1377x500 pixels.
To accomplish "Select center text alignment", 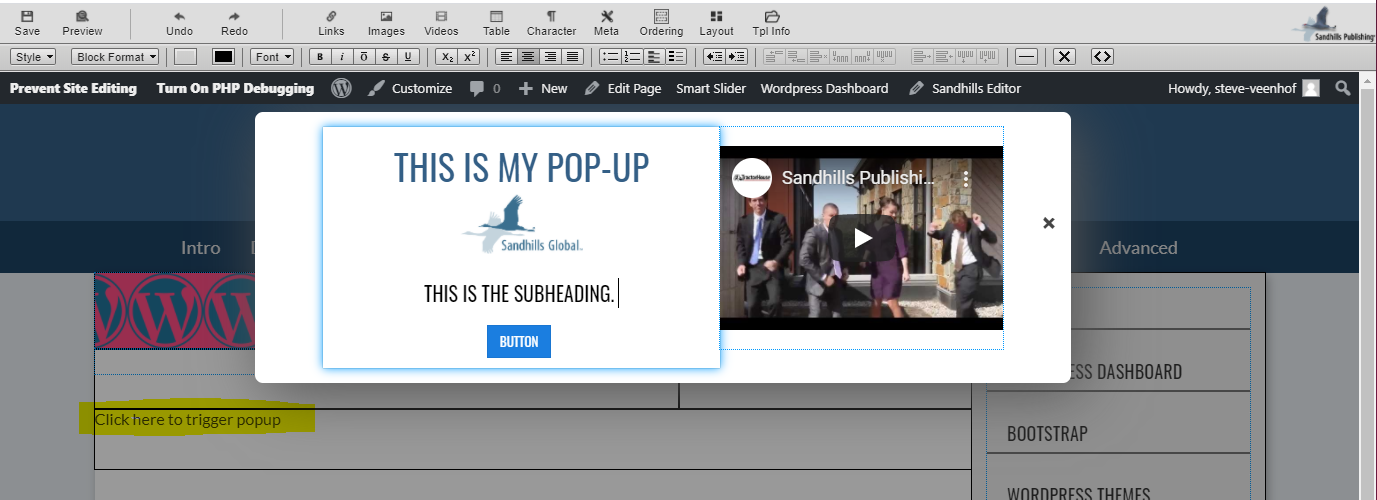I will [529, 57].
